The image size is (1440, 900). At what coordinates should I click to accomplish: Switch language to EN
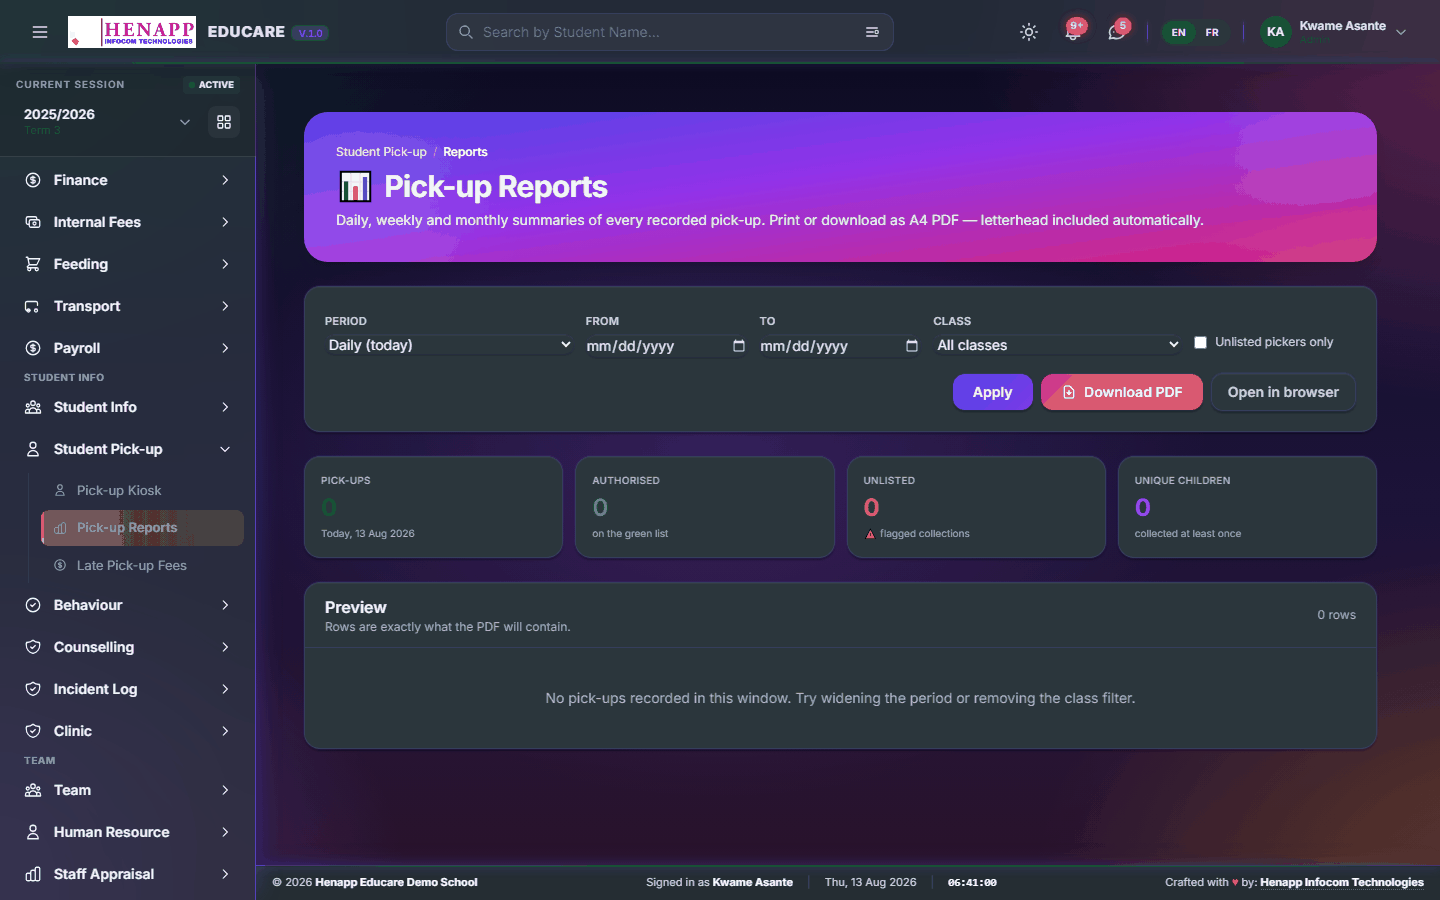point(1179,32)
